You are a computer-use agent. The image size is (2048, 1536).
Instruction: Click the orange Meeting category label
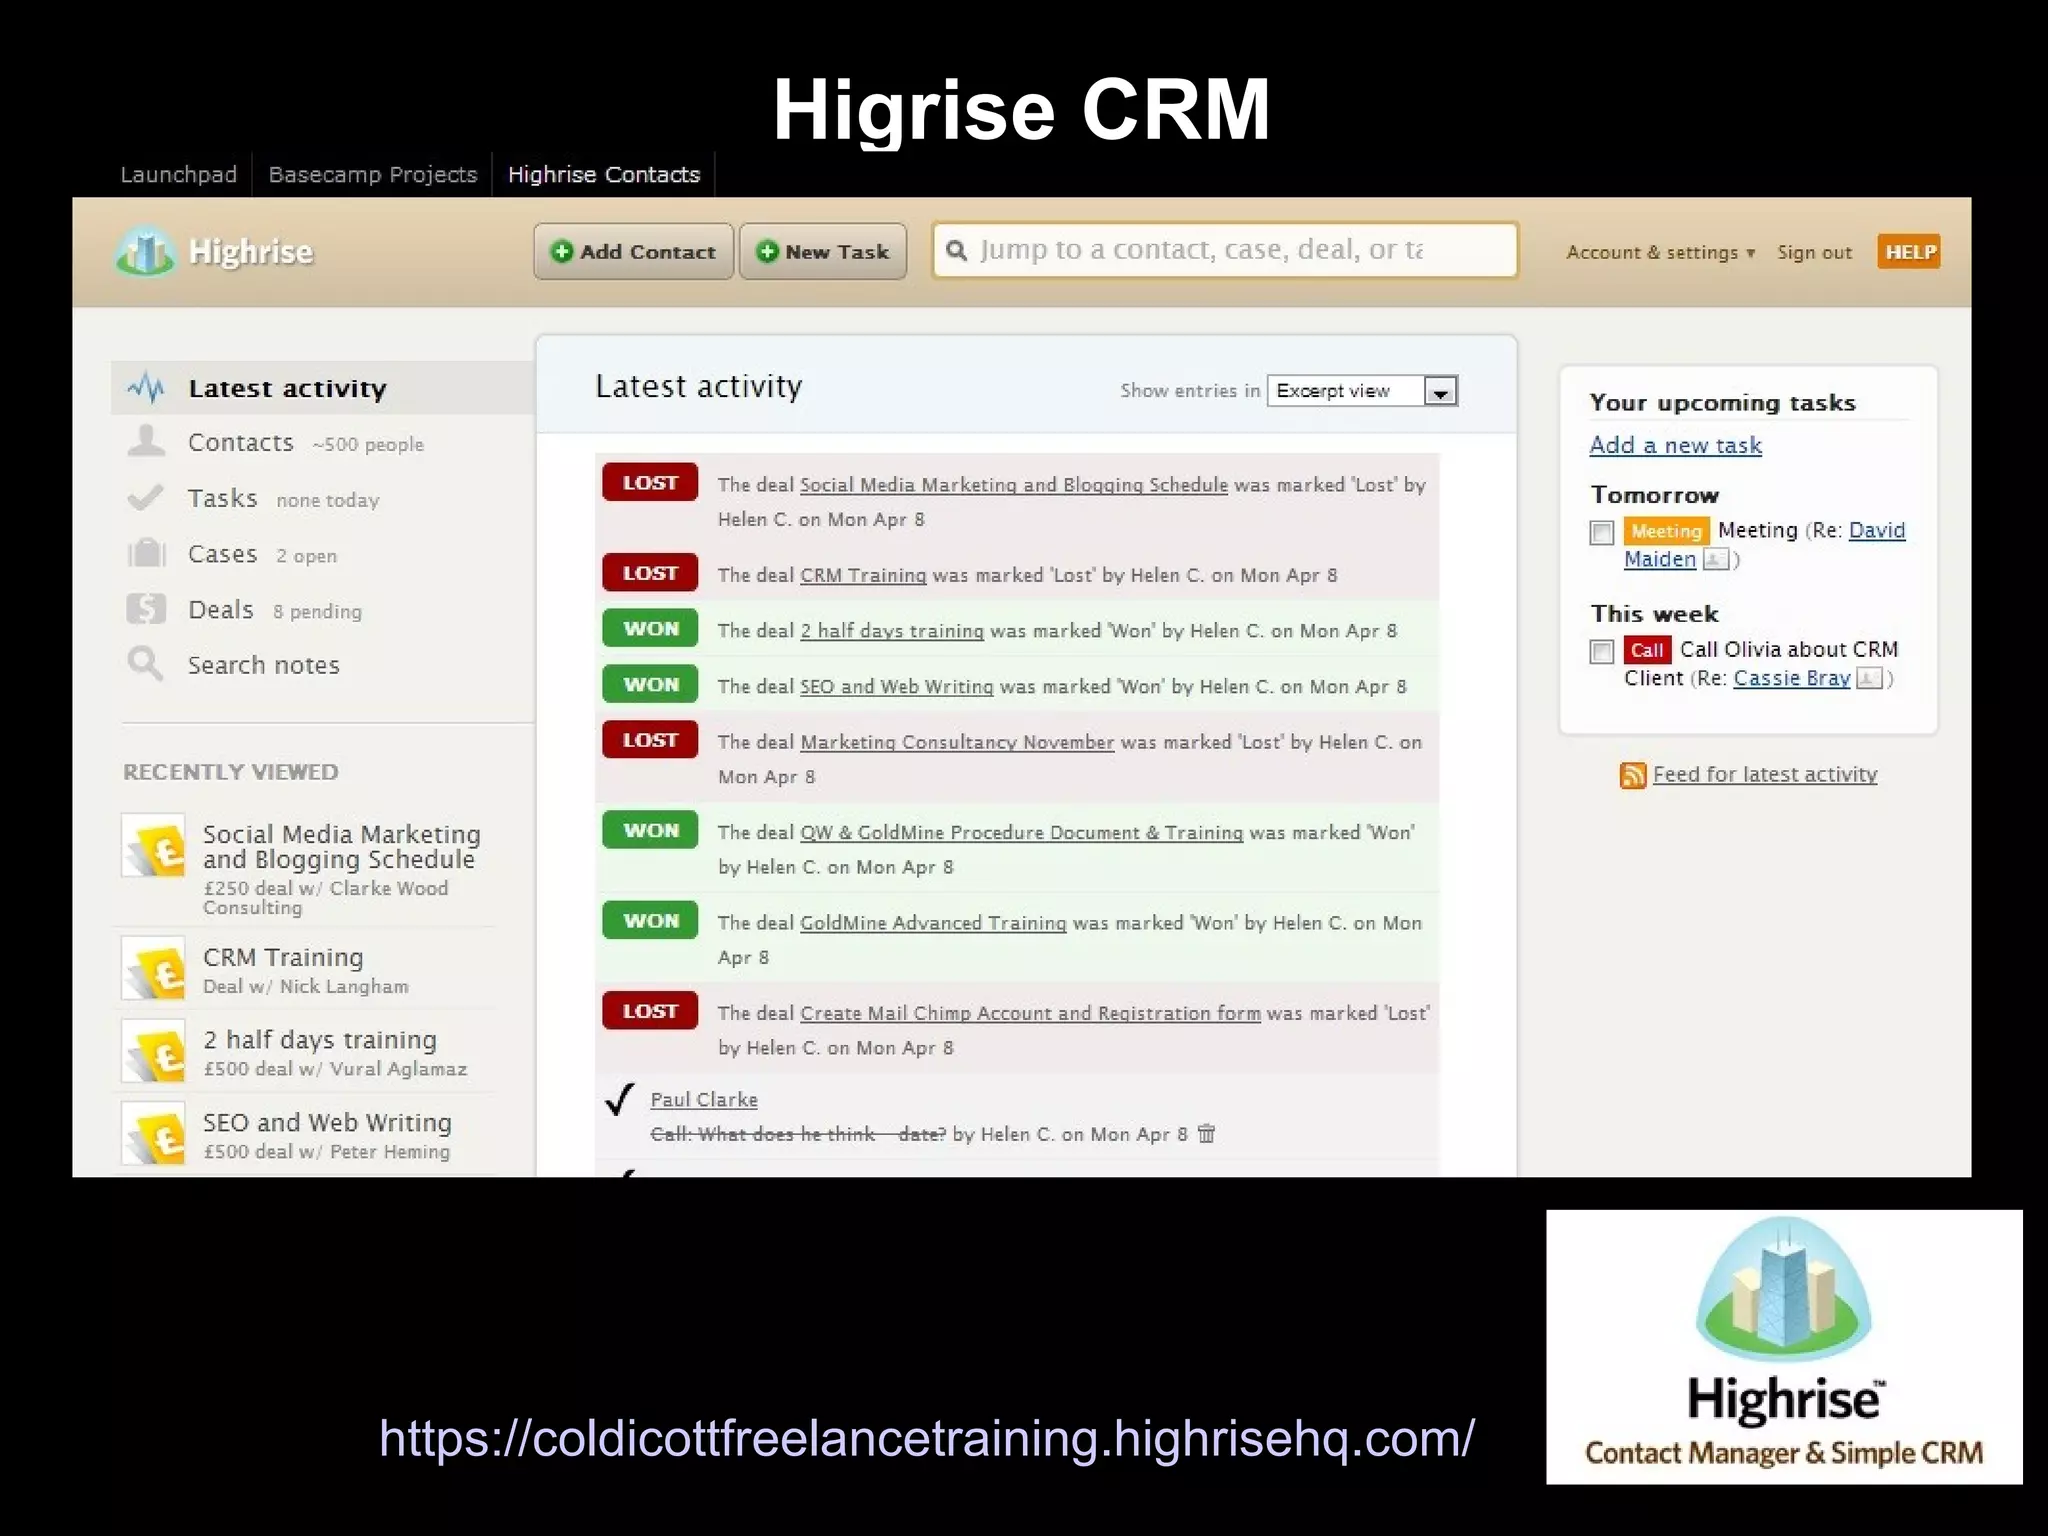[1666, 531]
